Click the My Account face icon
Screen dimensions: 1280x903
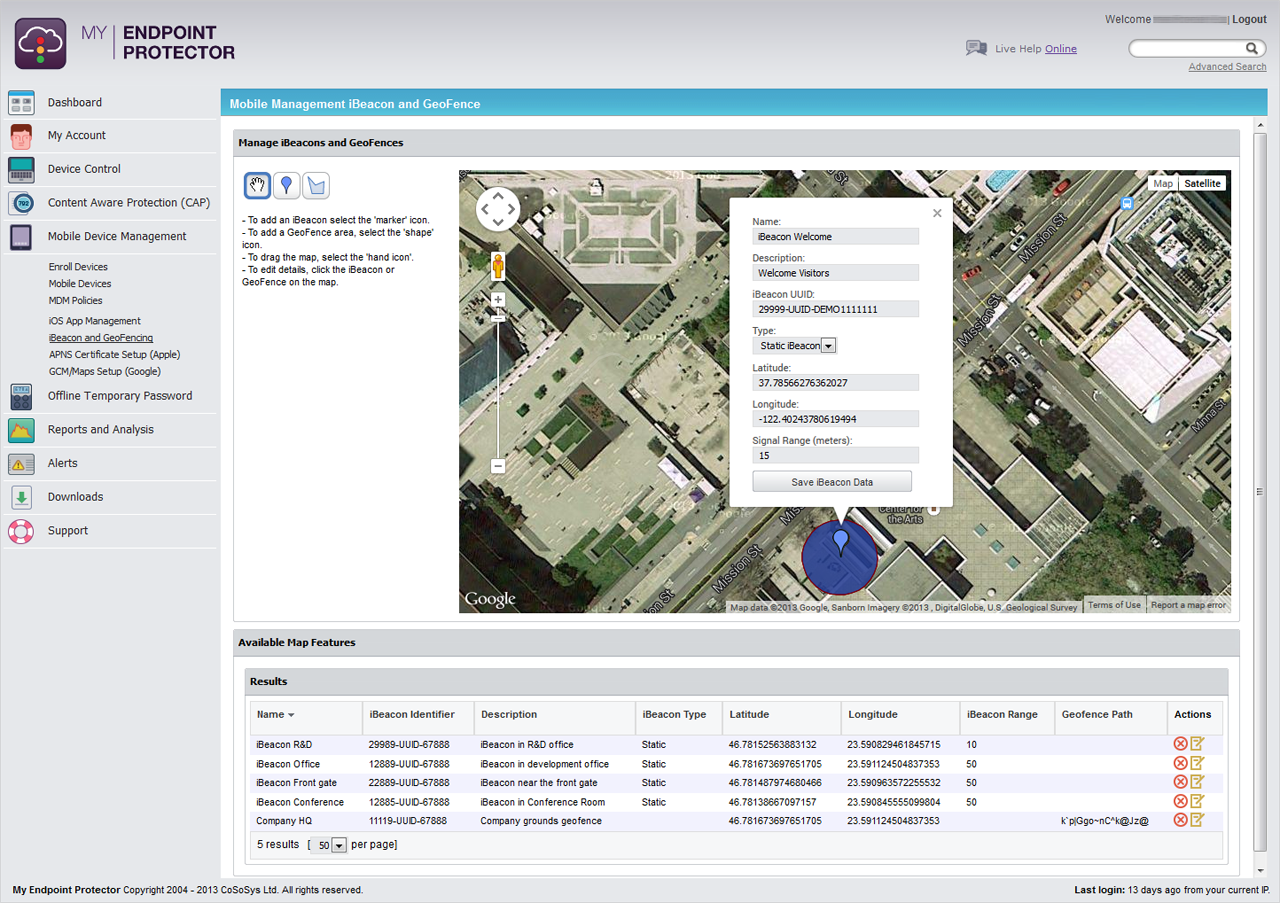21,136
